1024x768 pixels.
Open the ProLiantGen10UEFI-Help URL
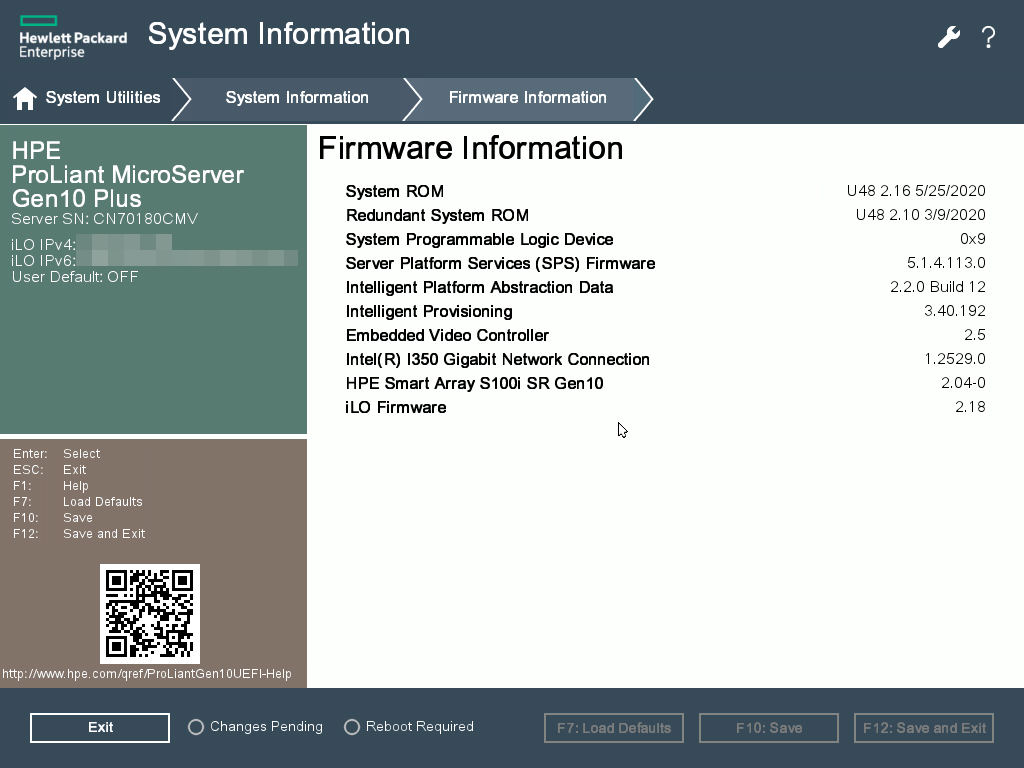click(147, 674)
